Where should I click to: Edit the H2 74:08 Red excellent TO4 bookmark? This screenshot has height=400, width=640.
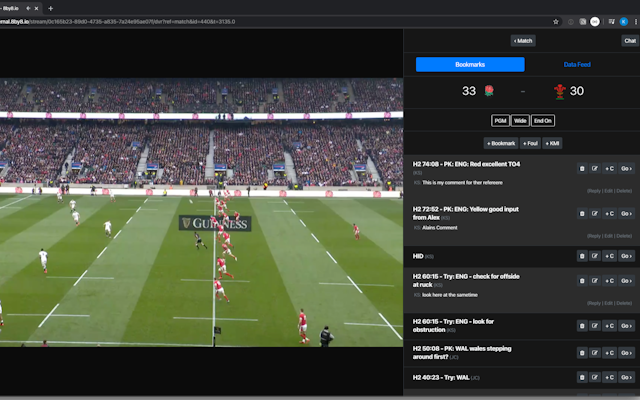(x=595, y=169)
